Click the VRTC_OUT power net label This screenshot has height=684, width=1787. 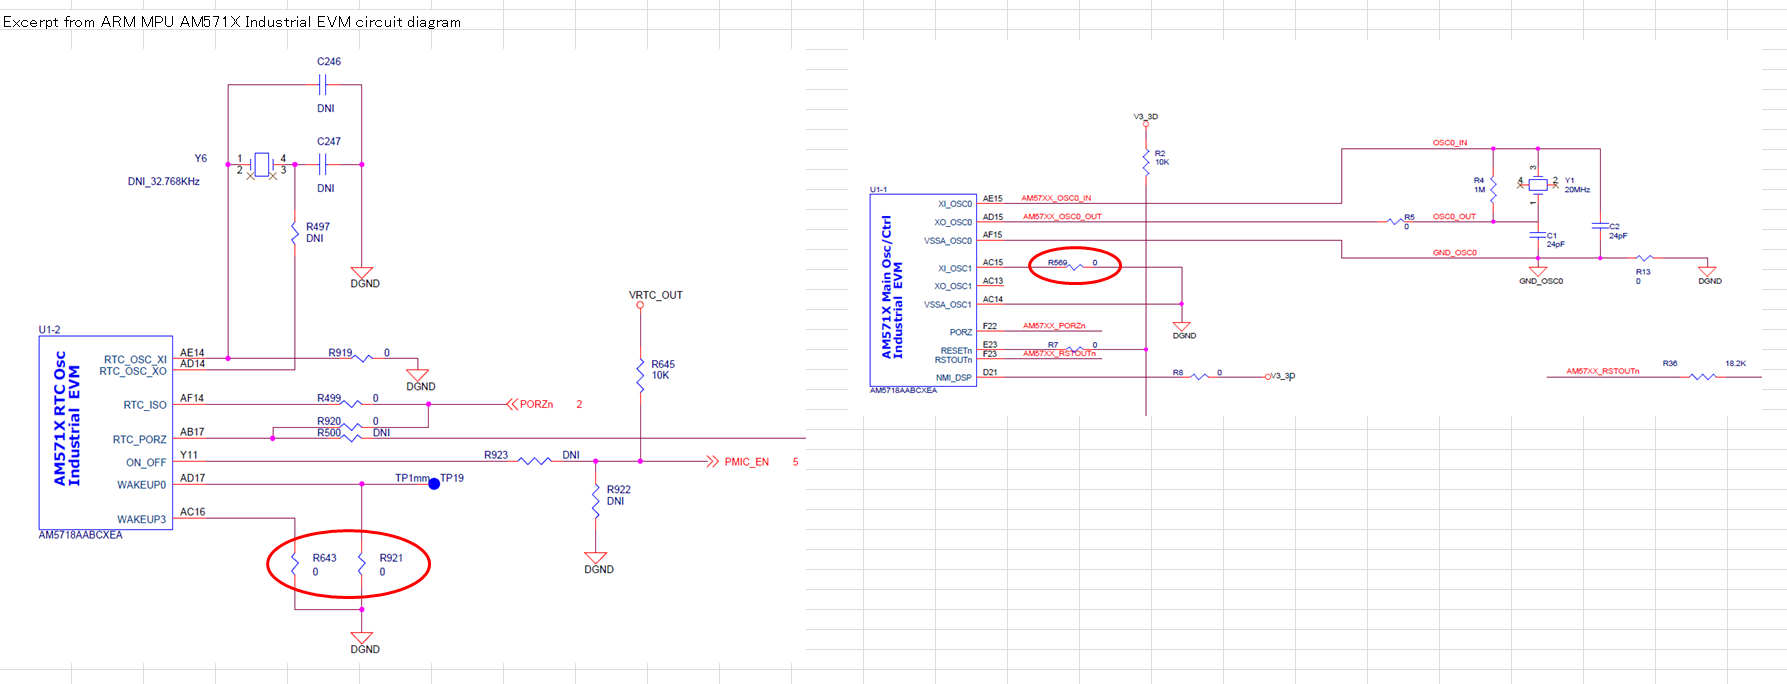656,295
